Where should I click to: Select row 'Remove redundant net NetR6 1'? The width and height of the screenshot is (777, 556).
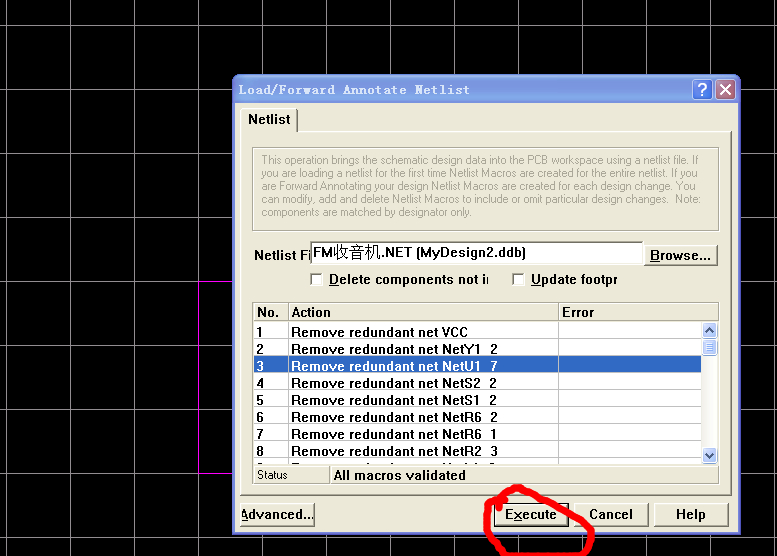click(x=477, y=434)
